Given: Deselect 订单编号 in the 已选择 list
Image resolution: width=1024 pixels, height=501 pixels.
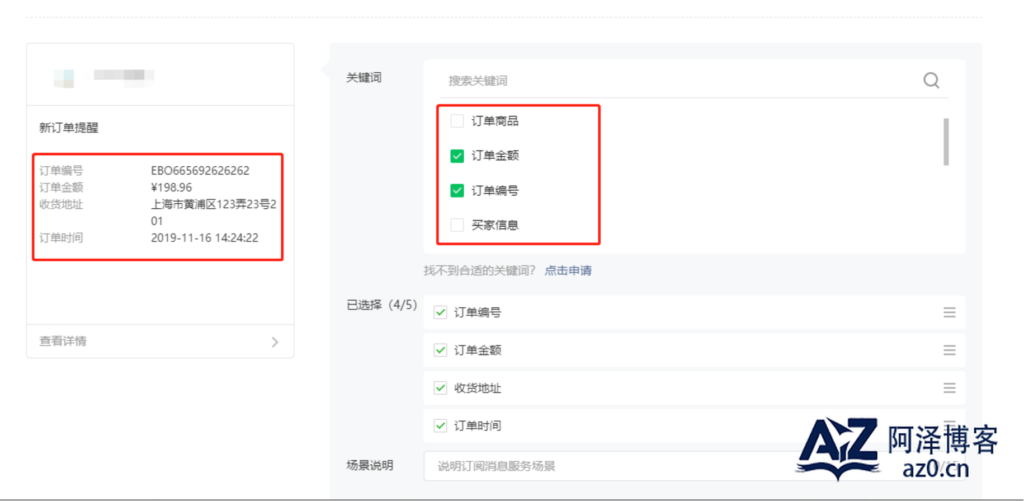Looking at the screenshot, I should 440,312.
